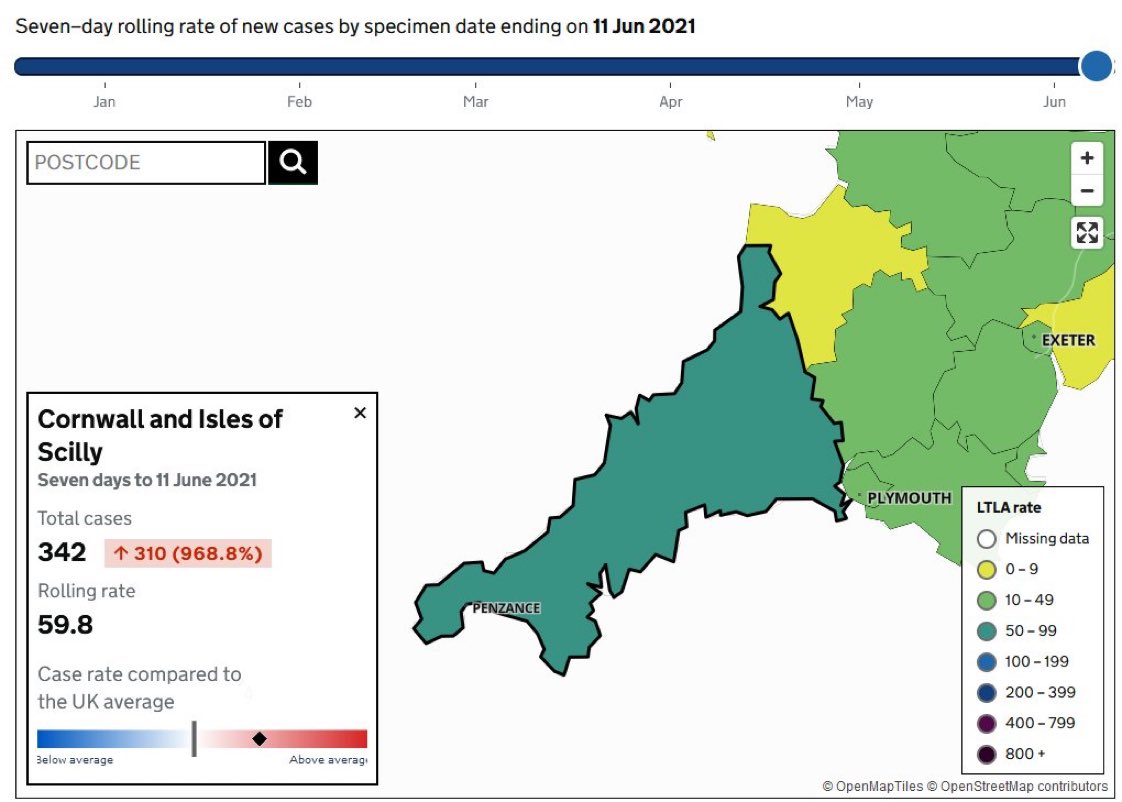Click the Mar marker on the timeline
The width and height of the screenshot is (1122, 802).
coord(476,101)
